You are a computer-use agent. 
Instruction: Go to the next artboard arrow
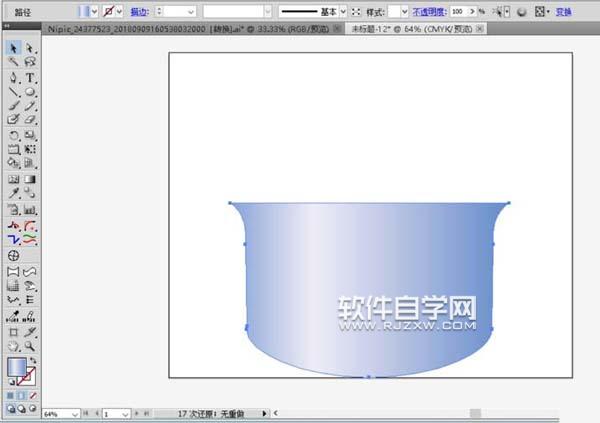(136, 413)
